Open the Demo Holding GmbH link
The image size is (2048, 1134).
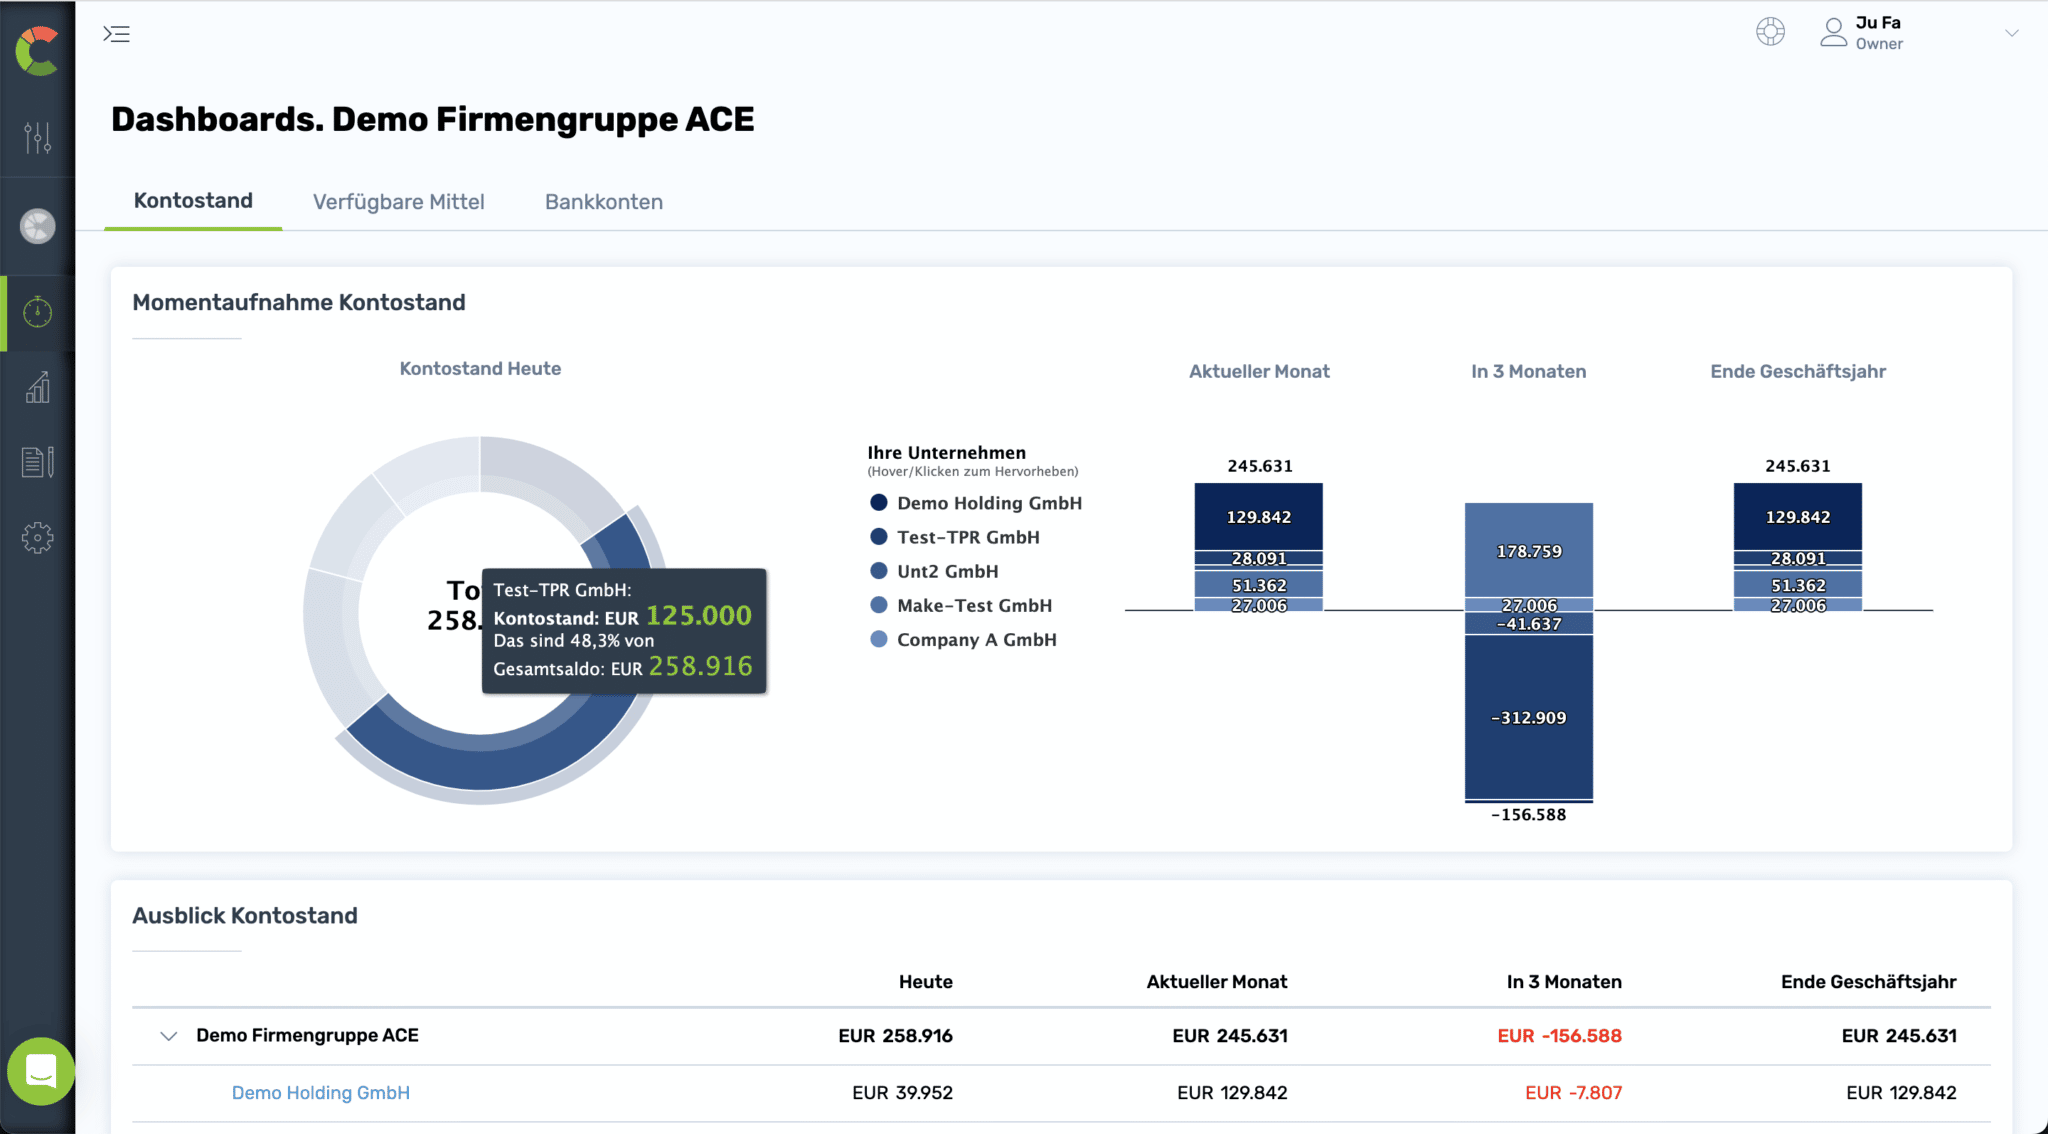pos(320,1093)
